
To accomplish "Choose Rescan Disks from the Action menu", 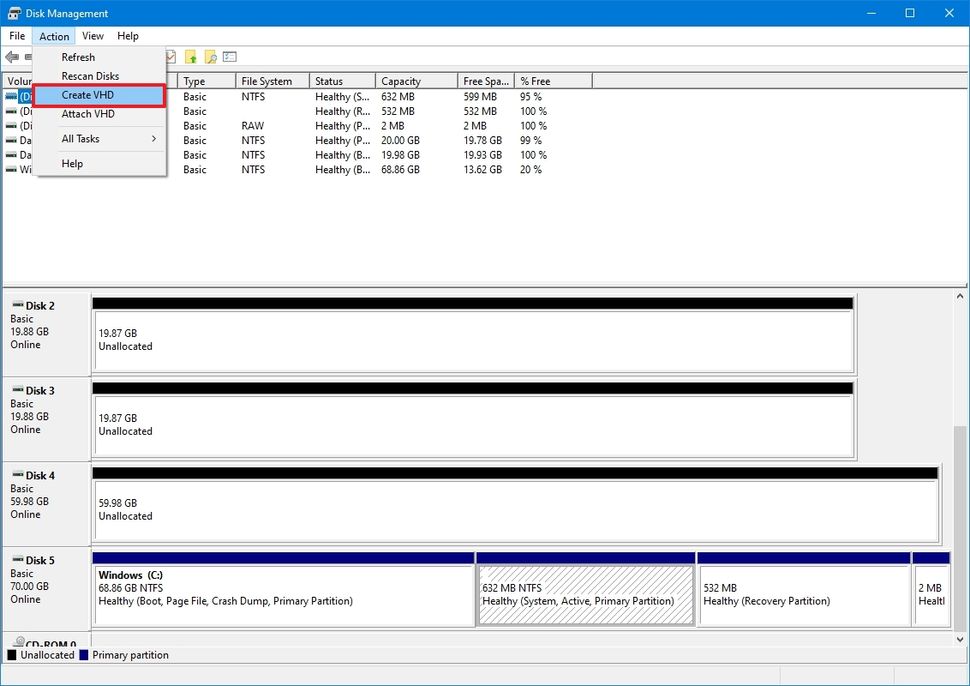I will [100, 76].
